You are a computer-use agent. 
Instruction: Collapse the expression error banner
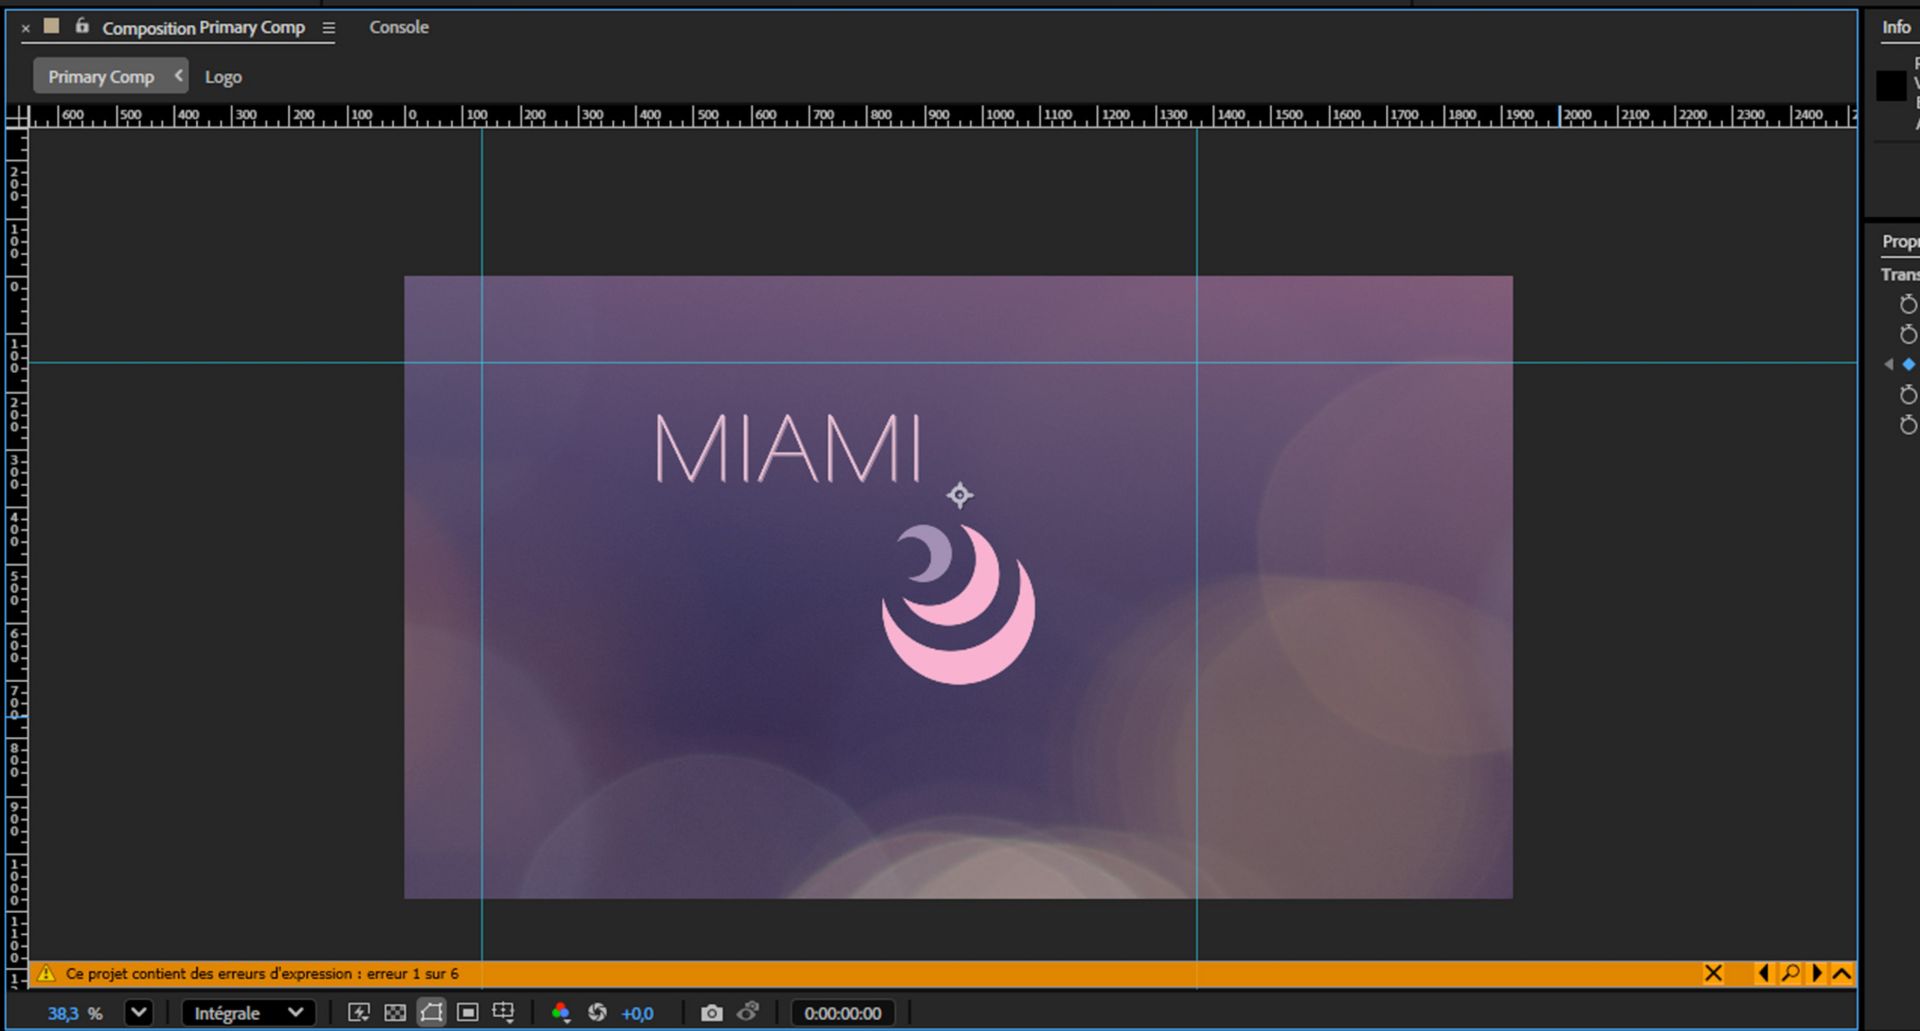coord(1842,973)
